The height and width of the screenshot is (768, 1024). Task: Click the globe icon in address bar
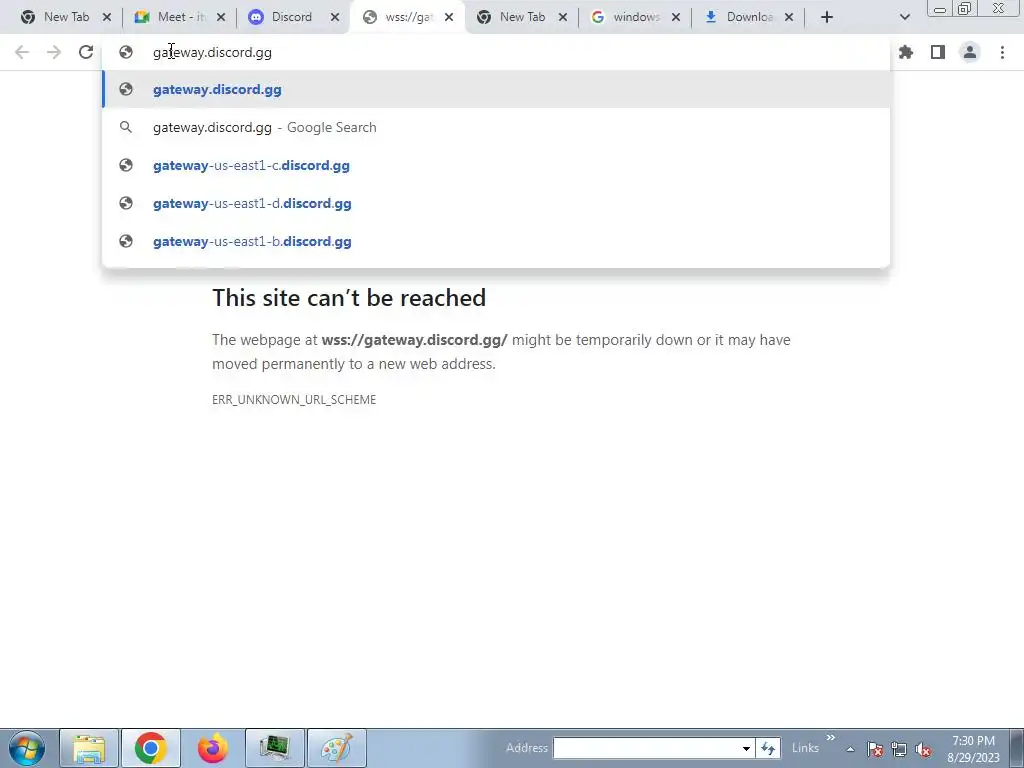pyautogui.click(x=125, y=52)
